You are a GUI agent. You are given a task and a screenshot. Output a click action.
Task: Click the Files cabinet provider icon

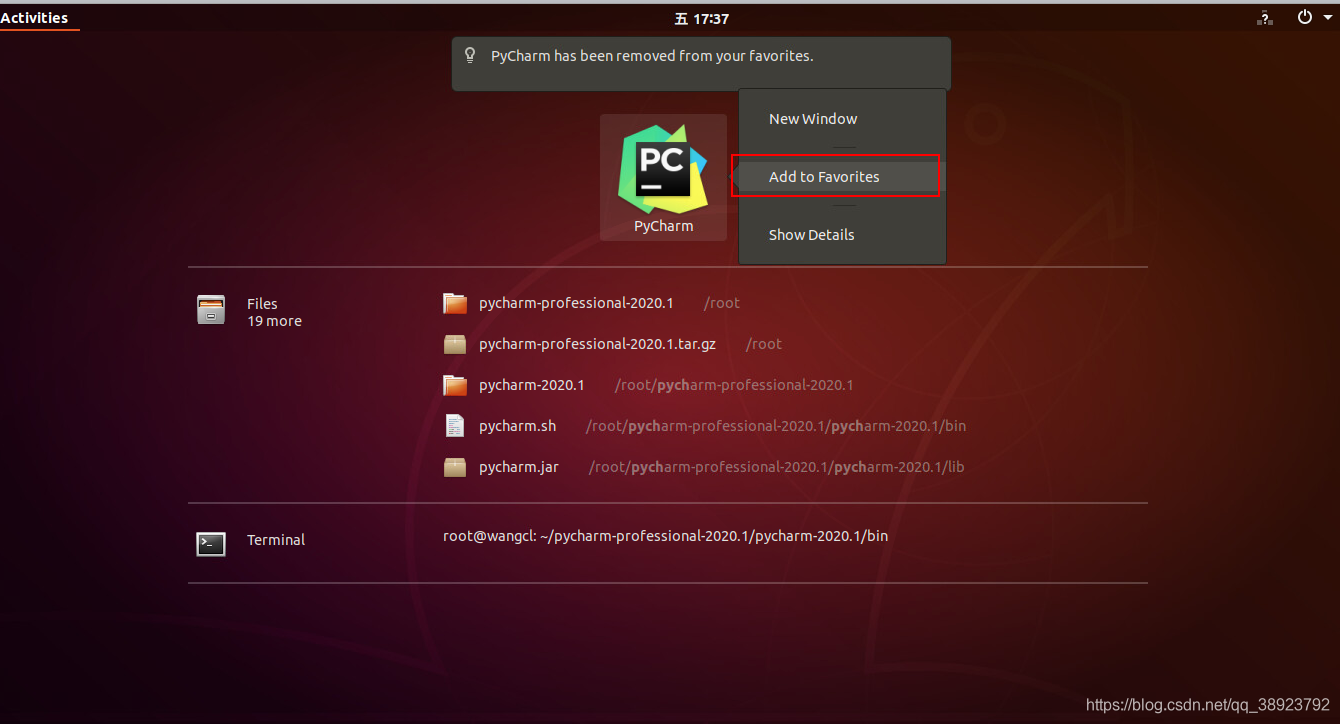coord(211,310)
